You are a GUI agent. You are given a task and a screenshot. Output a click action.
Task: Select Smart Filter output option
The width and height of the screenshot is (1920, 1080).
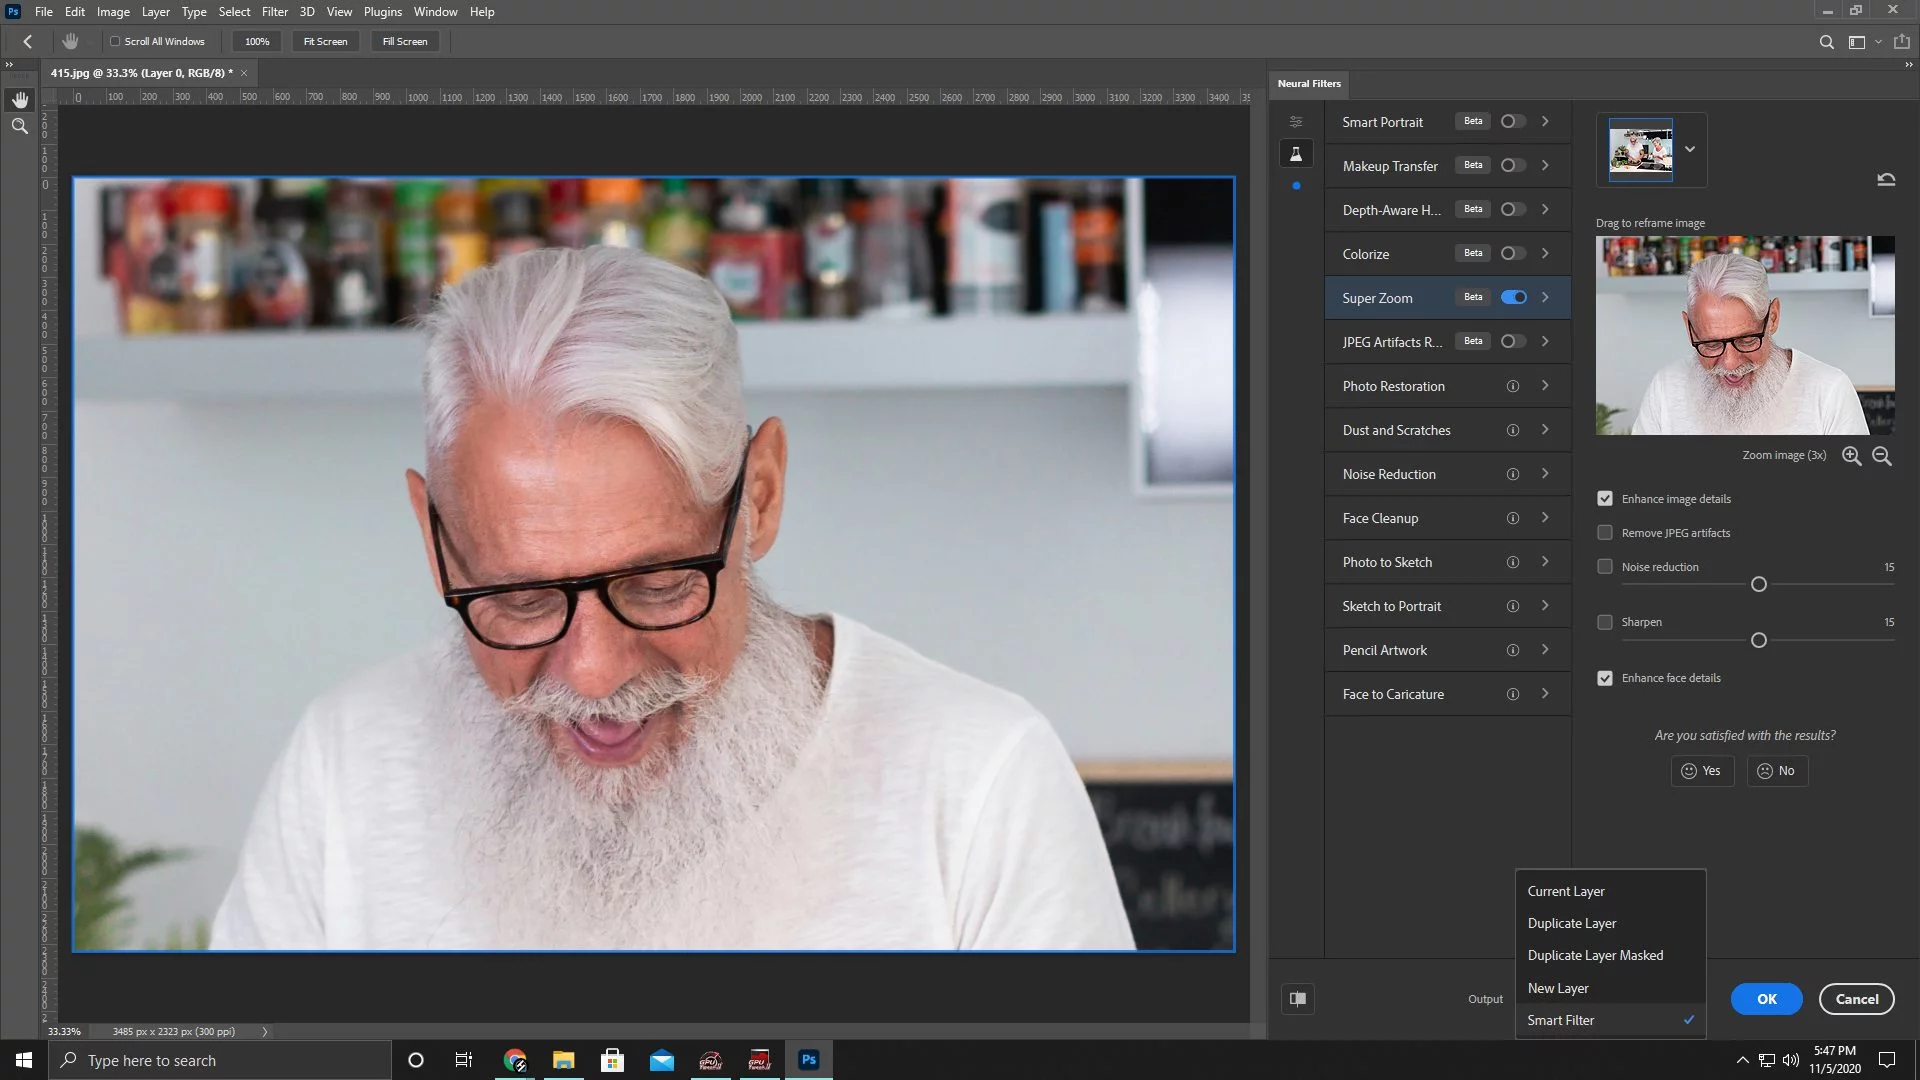point(1610,1020)
